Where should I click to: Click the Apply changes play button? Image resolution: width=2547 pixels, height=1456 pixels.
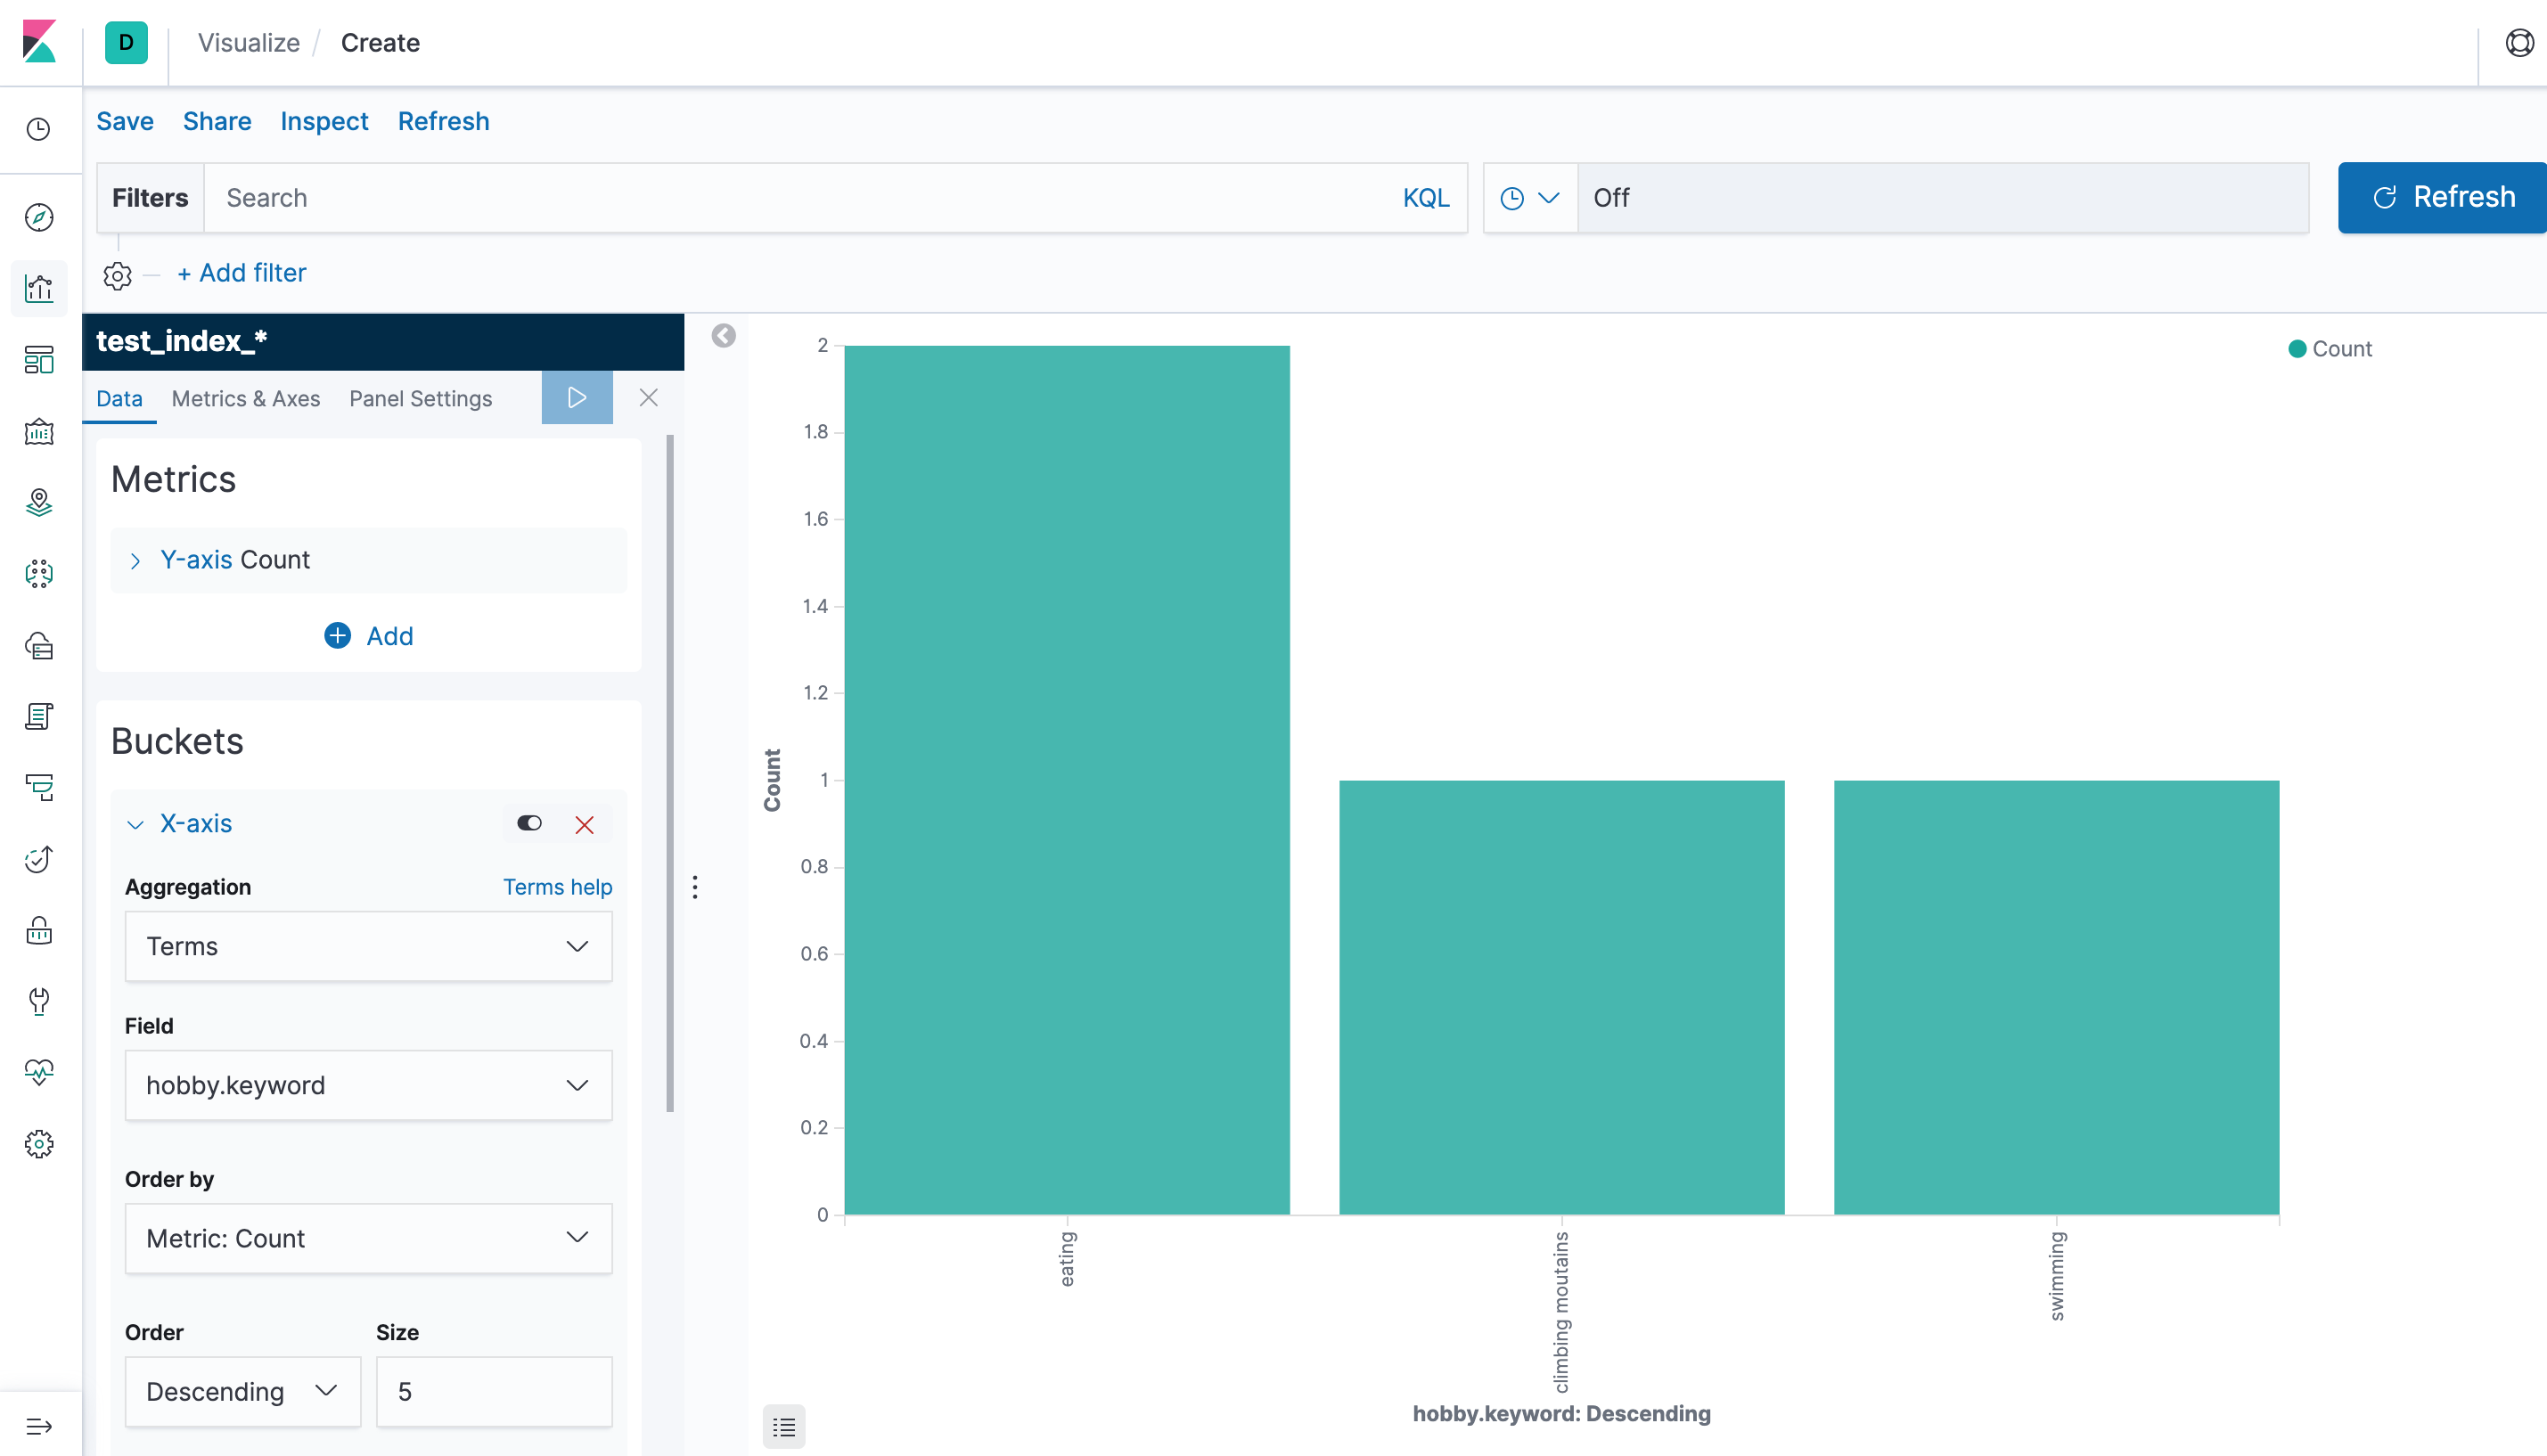576,398
